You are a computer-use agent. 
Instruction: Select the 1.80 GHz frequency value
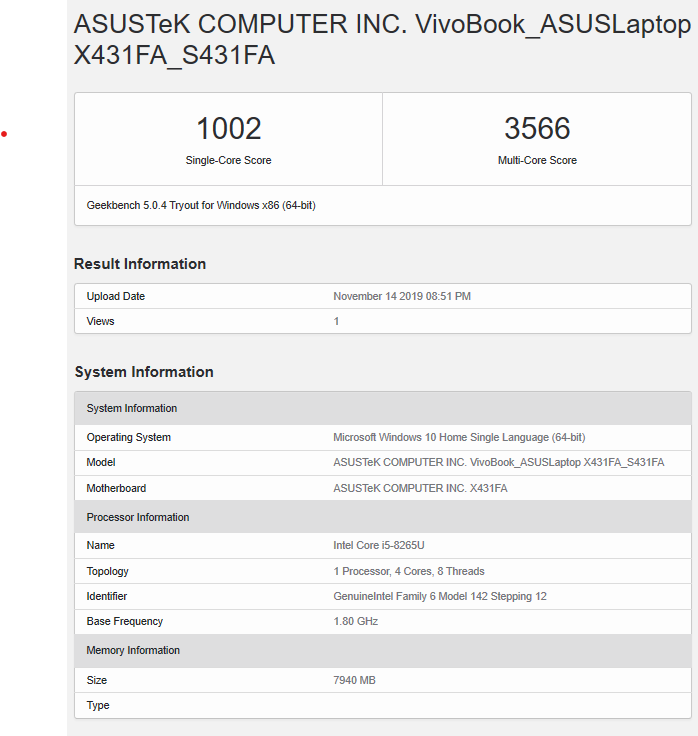(x=355, y=621)
